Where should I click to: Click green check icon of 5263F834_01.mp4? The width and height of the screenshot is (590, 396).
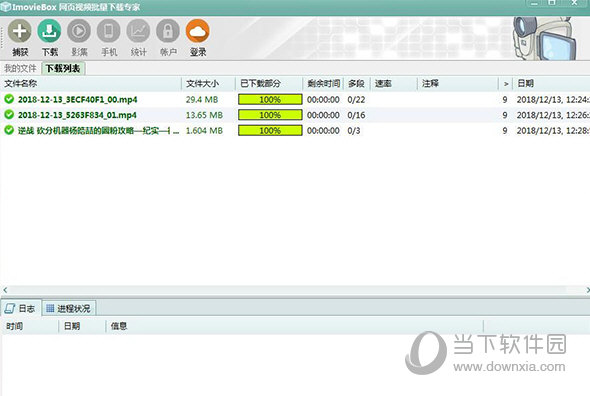[x=9, y=115]
